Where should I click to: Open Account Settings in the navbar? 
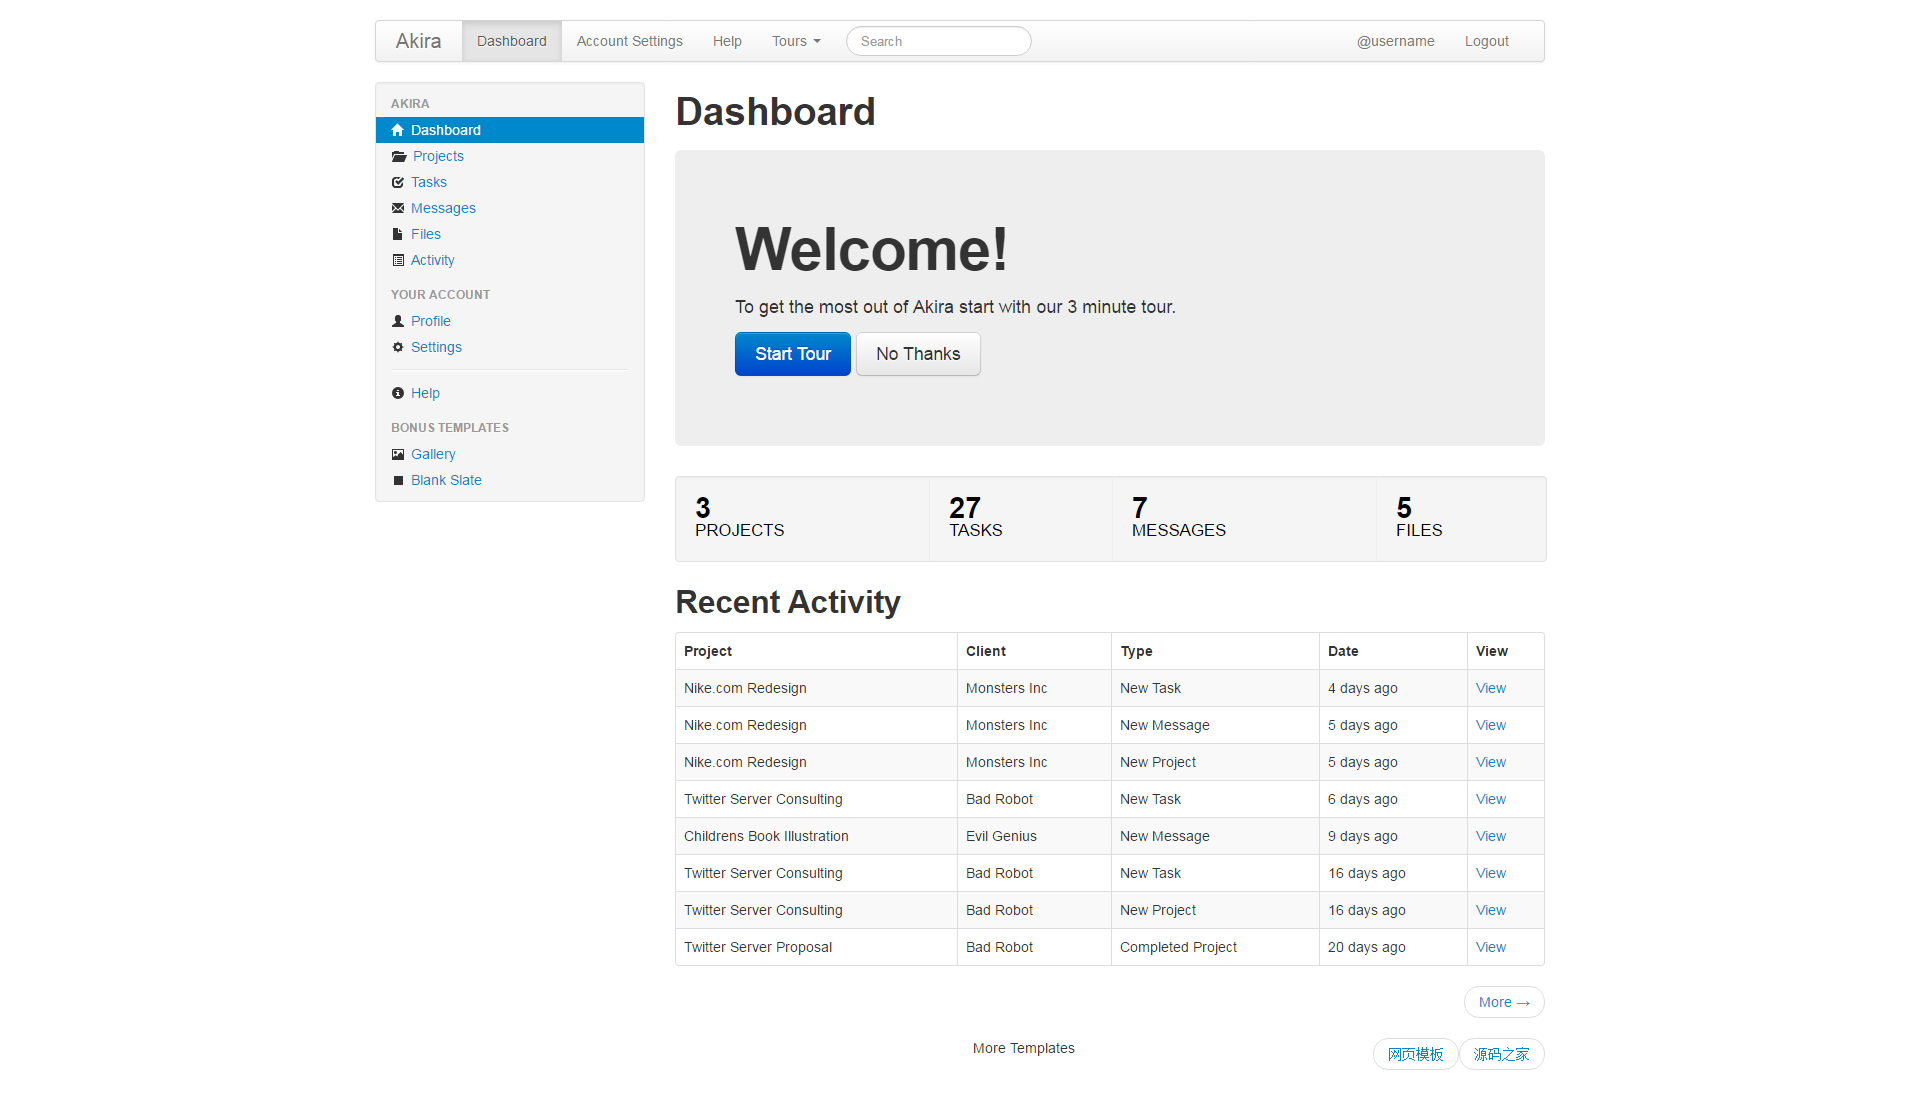click(x=629, y=41)
